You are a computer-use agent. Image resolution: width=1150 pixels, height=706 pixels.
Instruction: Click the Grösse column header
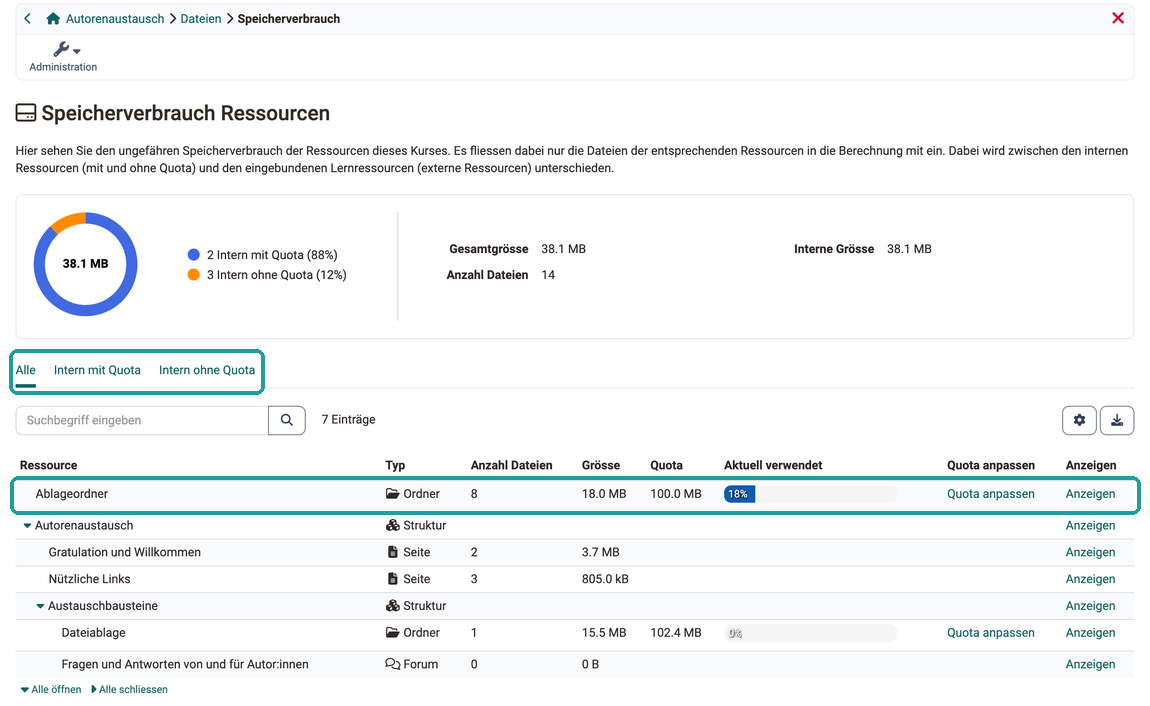601,465
